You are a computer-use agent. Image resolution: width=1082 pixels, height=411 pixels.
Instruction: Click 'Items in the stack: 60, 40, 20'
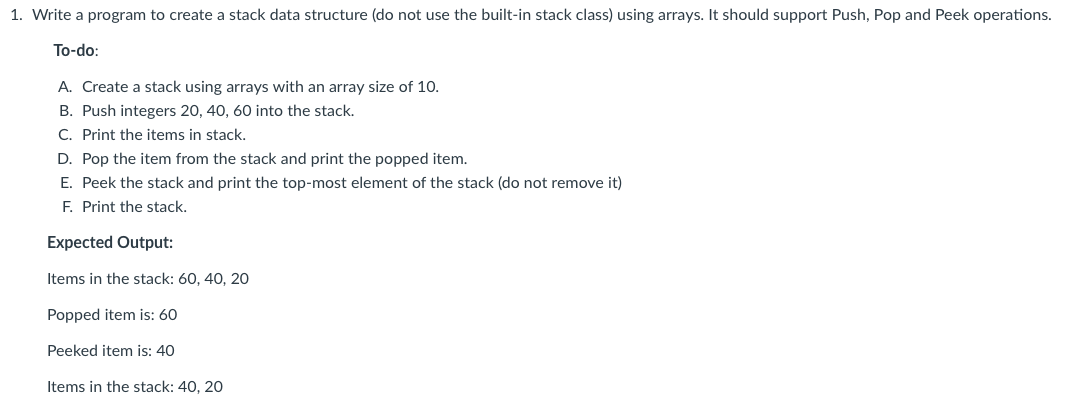[148, 279]
